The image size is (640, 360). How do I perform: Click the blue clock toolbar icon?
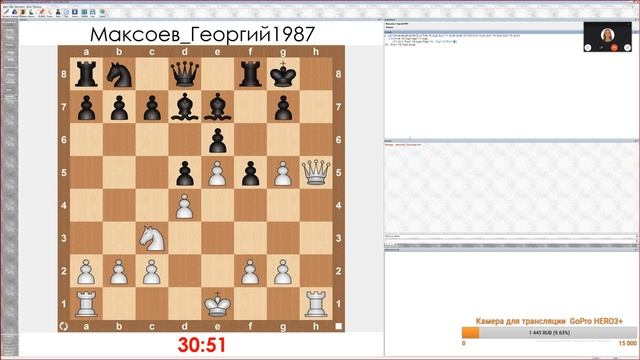(x=66, y=12)
